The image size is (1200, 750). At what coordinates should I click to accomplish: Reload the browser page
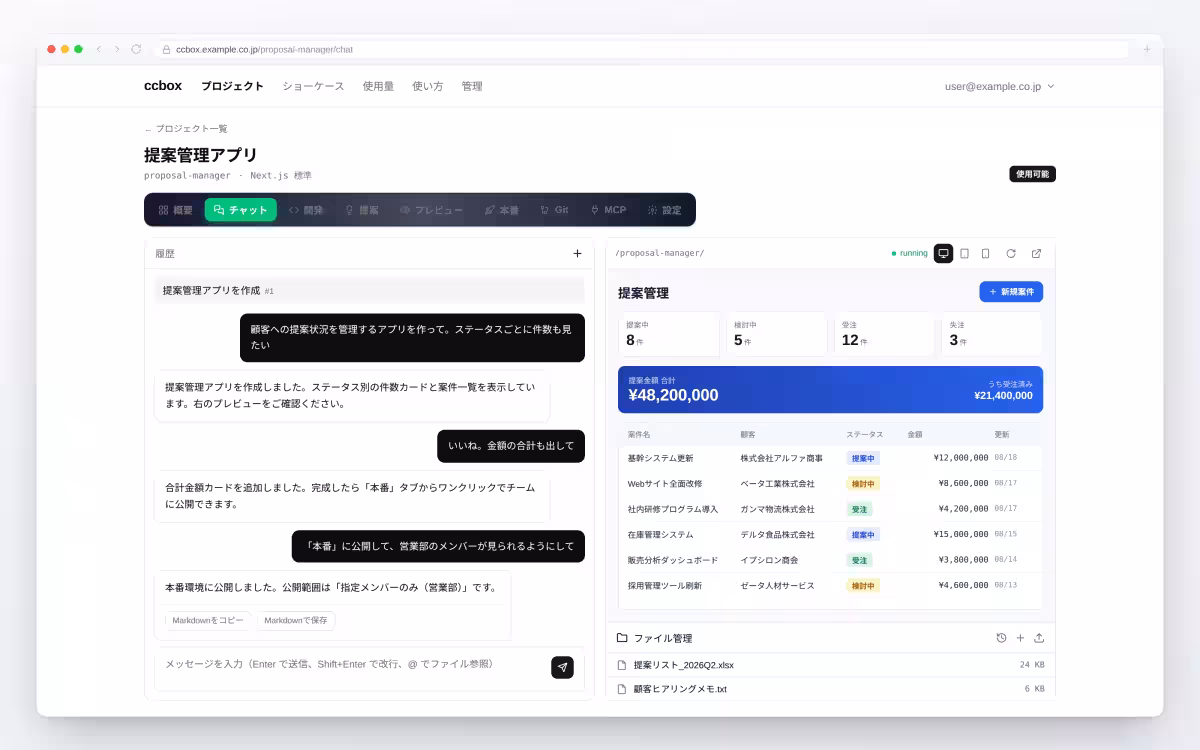point(137,49)
